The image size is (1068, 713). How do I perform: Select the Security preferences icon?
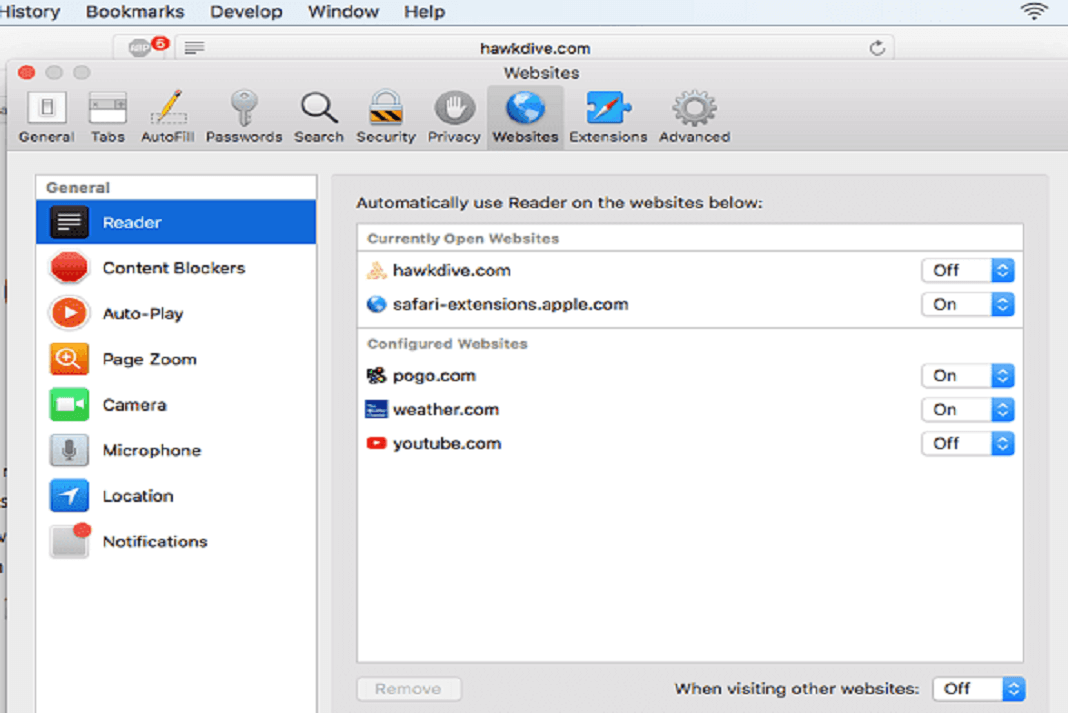coord(386,115)
